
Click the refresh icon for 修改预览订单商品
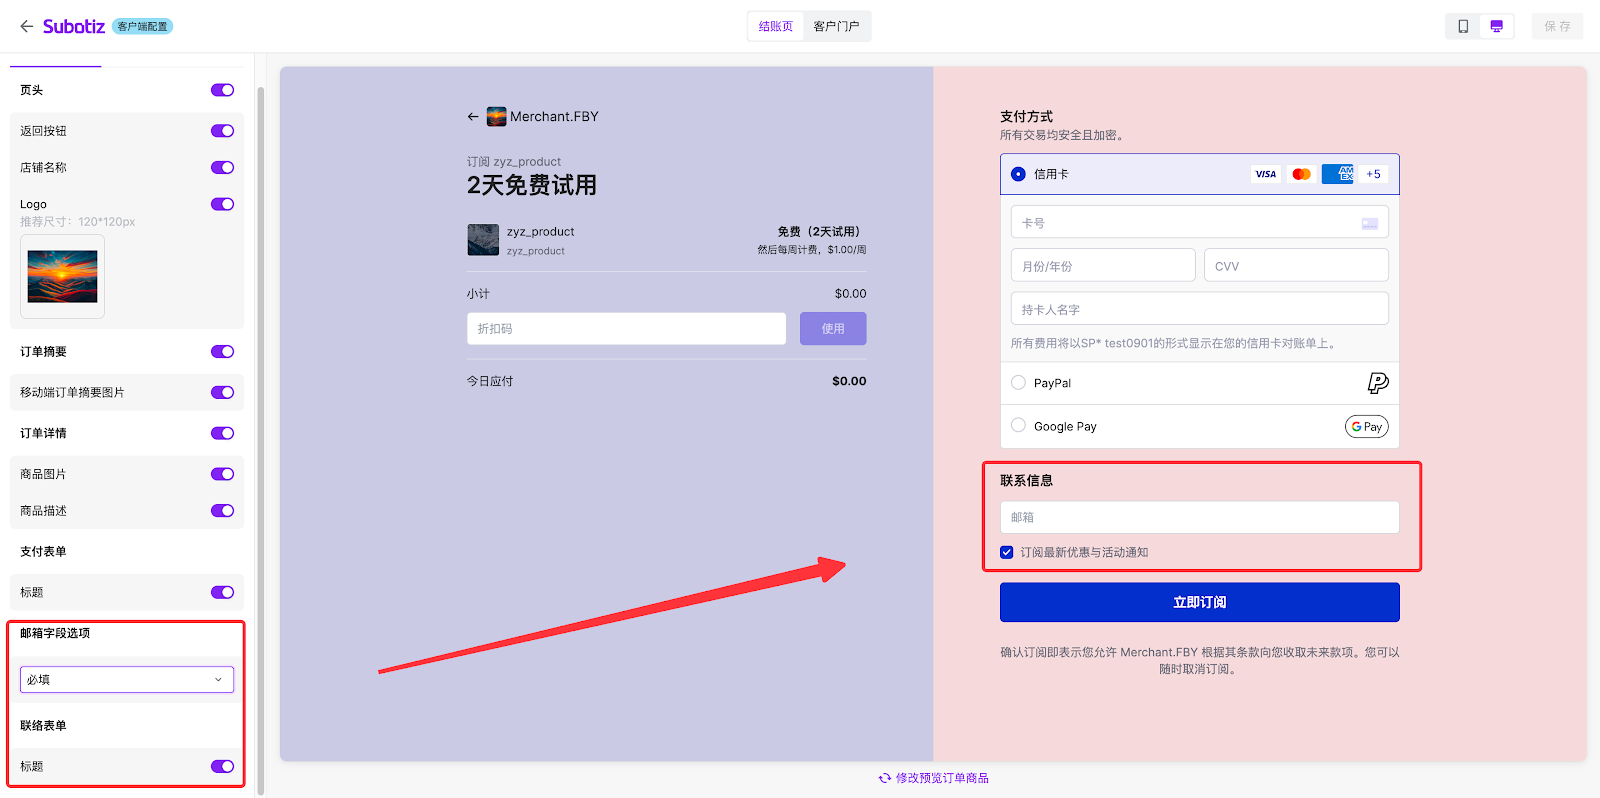tap(884, 778)
